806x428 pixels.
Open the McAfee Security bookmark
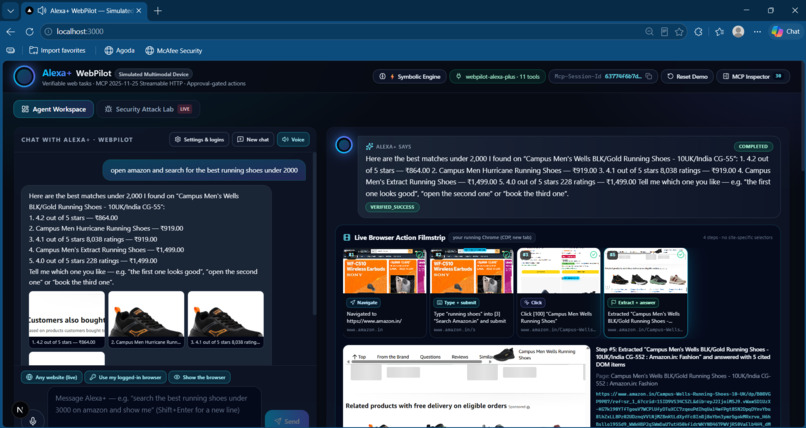(173, 50)
